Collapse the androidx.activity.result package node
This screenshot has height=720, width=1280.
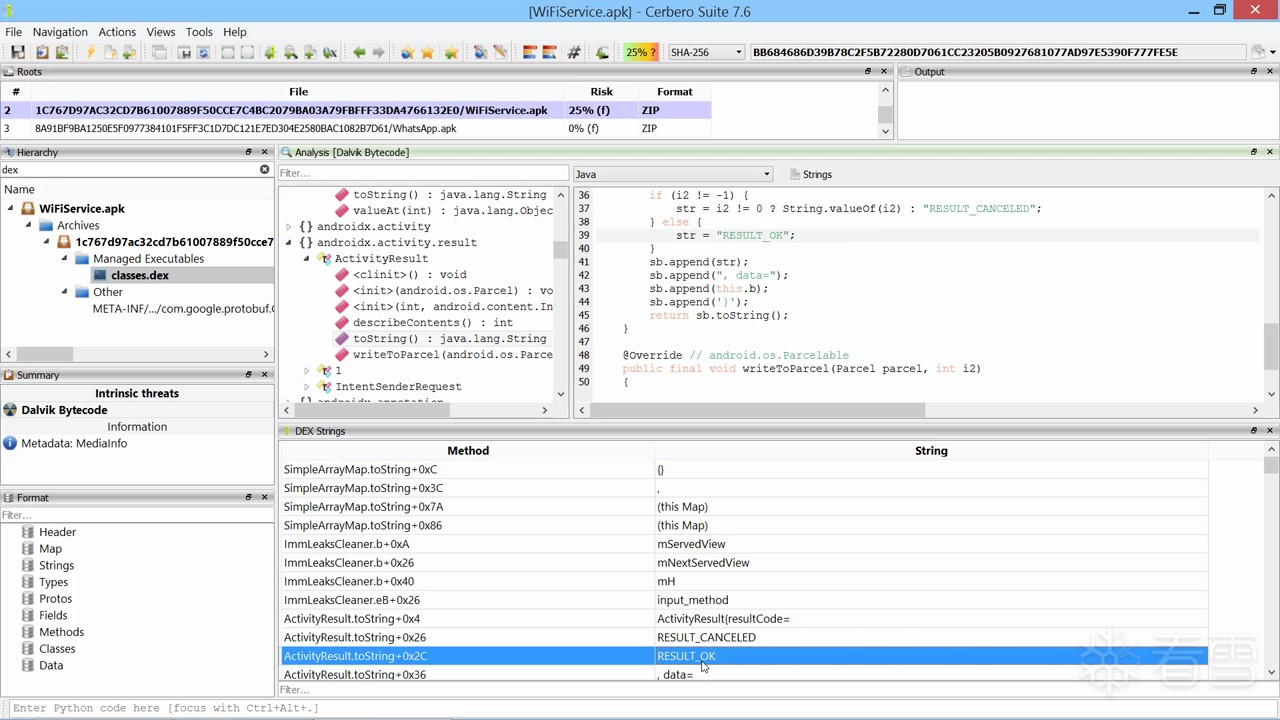289,243
